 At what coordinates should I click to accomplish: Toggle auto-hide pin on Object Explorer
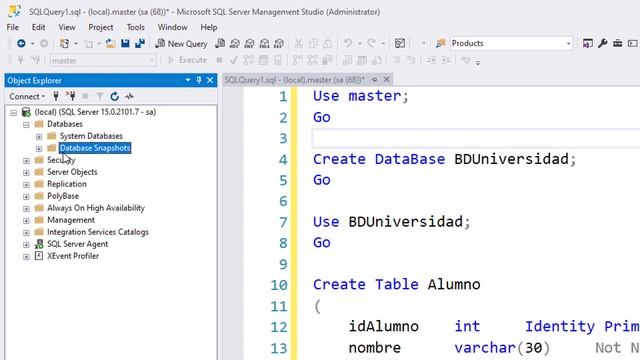pos(199,80)
